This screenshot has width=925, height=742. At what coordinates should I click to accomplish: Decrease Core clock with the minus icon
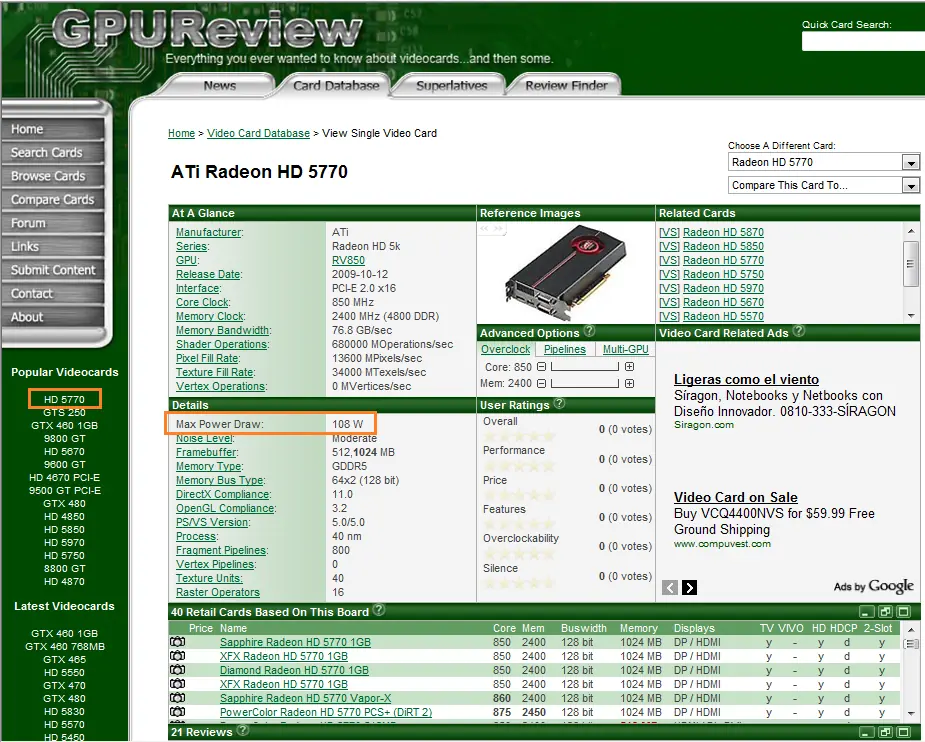point(541,367)
